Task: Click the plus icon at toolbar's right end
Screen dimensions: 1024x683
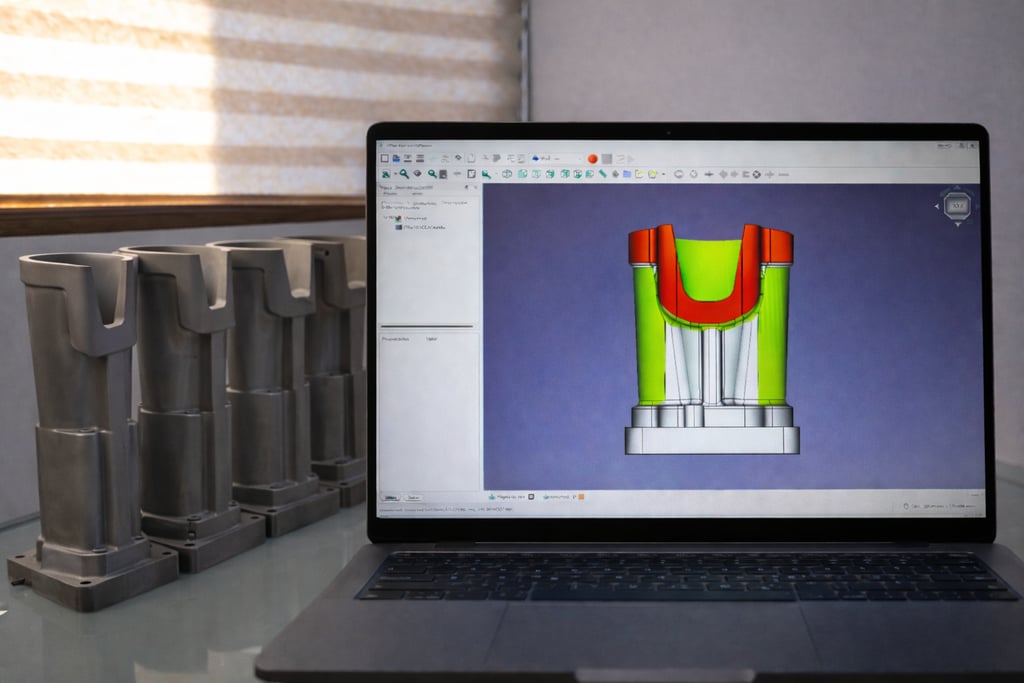Action: pyautogui.click(x=770, y=174)
